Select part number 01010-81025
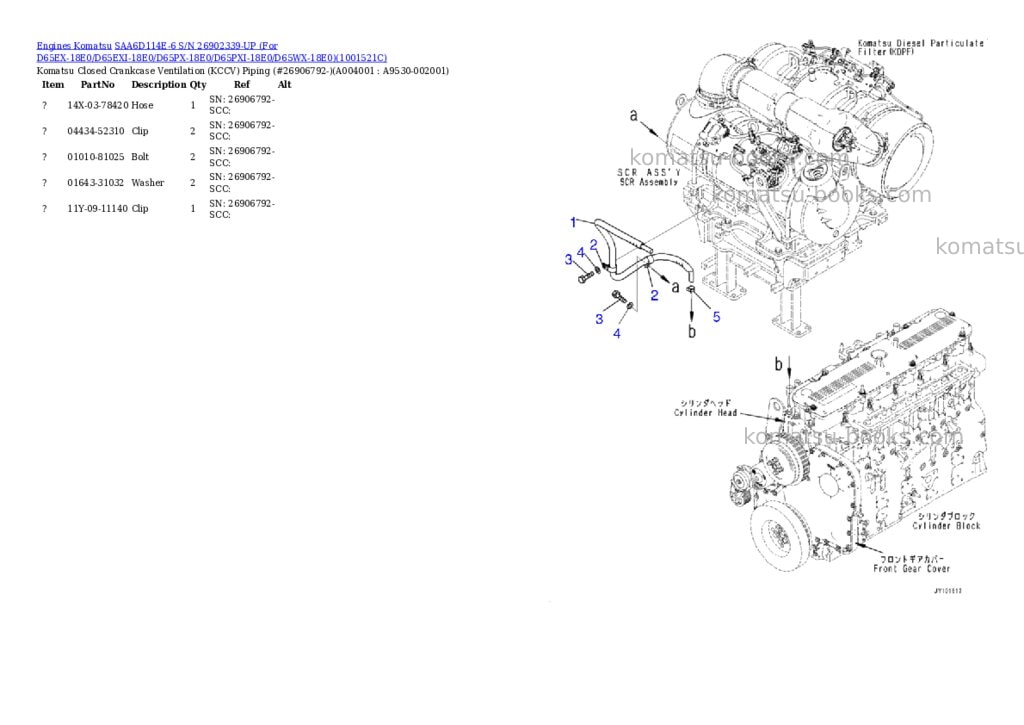 click(x=96, y=157)
